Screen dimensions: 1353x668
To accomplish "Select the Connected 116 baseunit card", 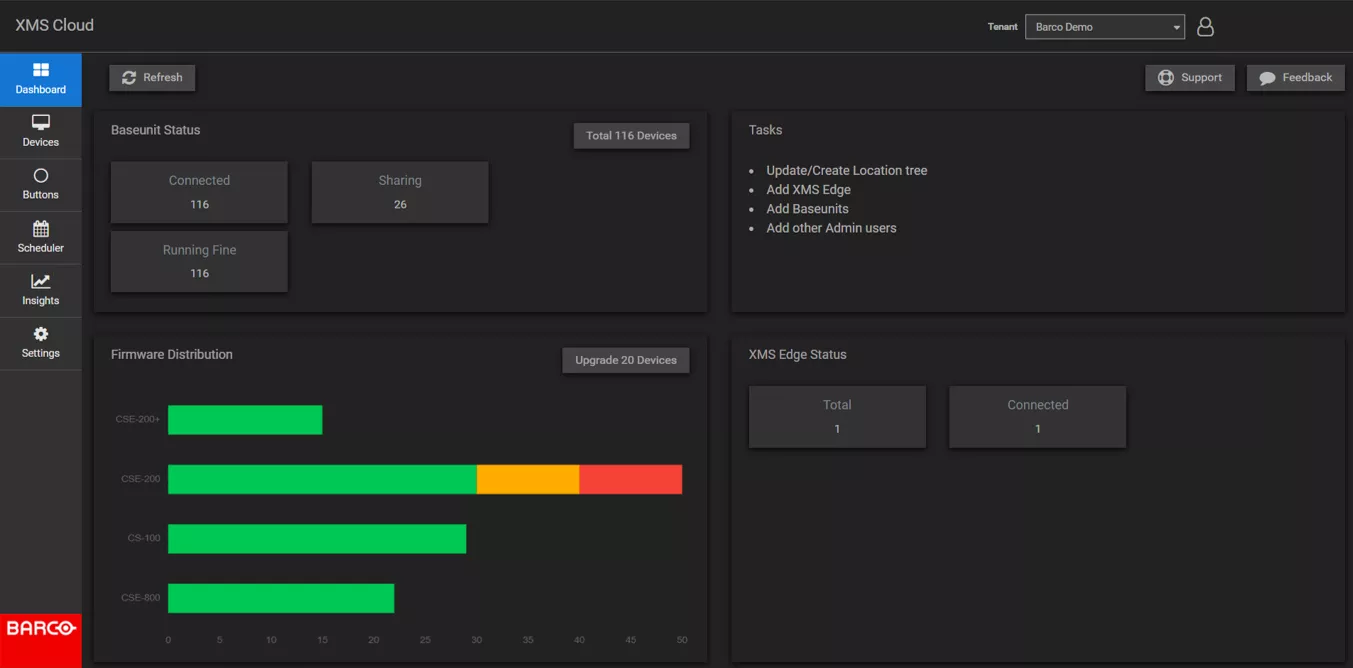I will [199, 192].
